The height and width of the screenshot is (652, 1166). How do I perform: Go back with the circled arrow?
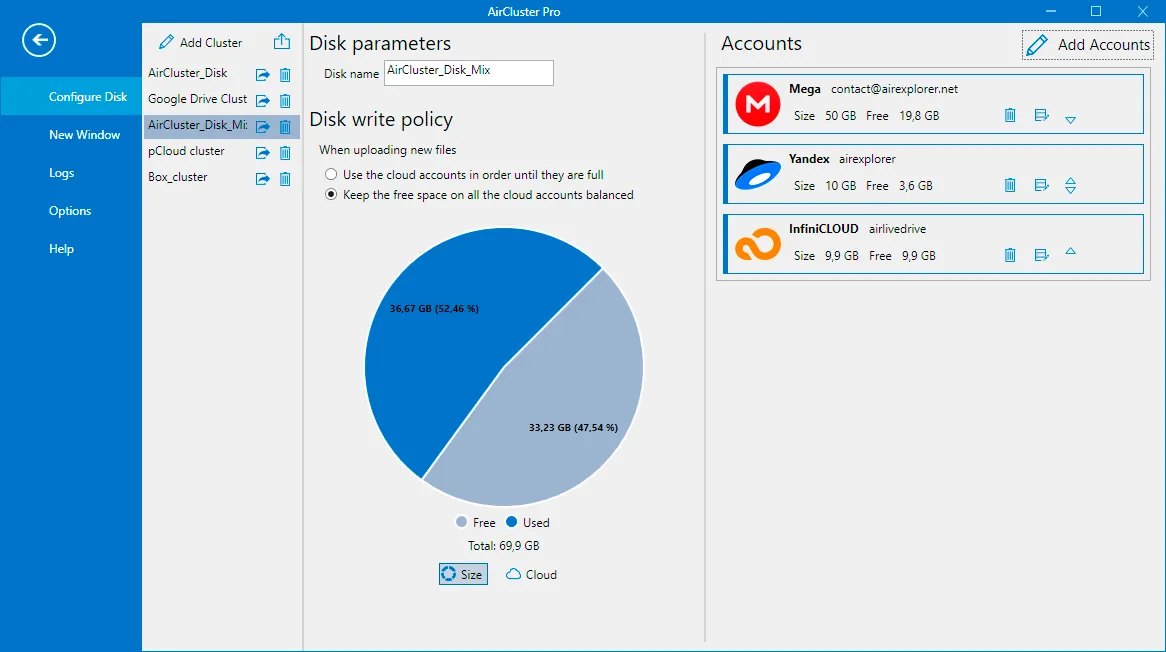(39, 40)
